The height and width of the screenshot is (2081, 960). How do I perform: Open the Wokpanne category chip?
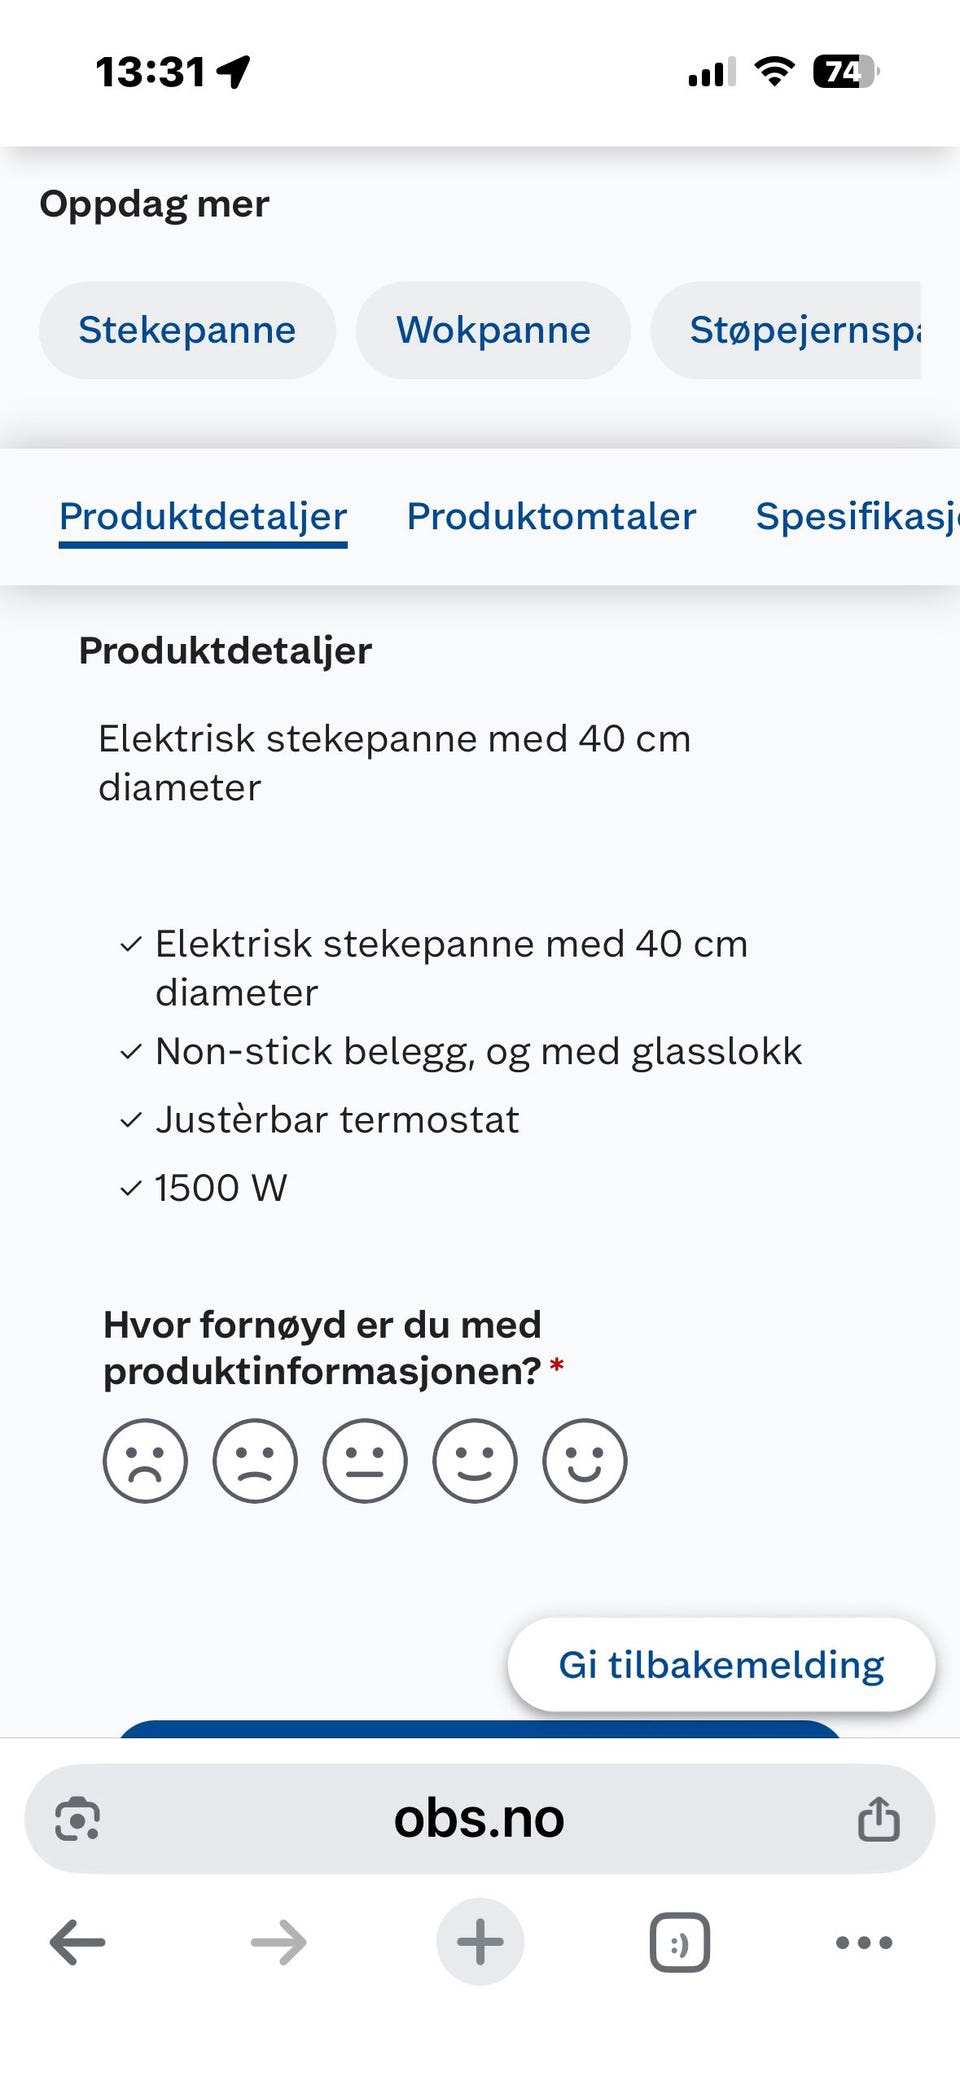(x=493, y=330)
